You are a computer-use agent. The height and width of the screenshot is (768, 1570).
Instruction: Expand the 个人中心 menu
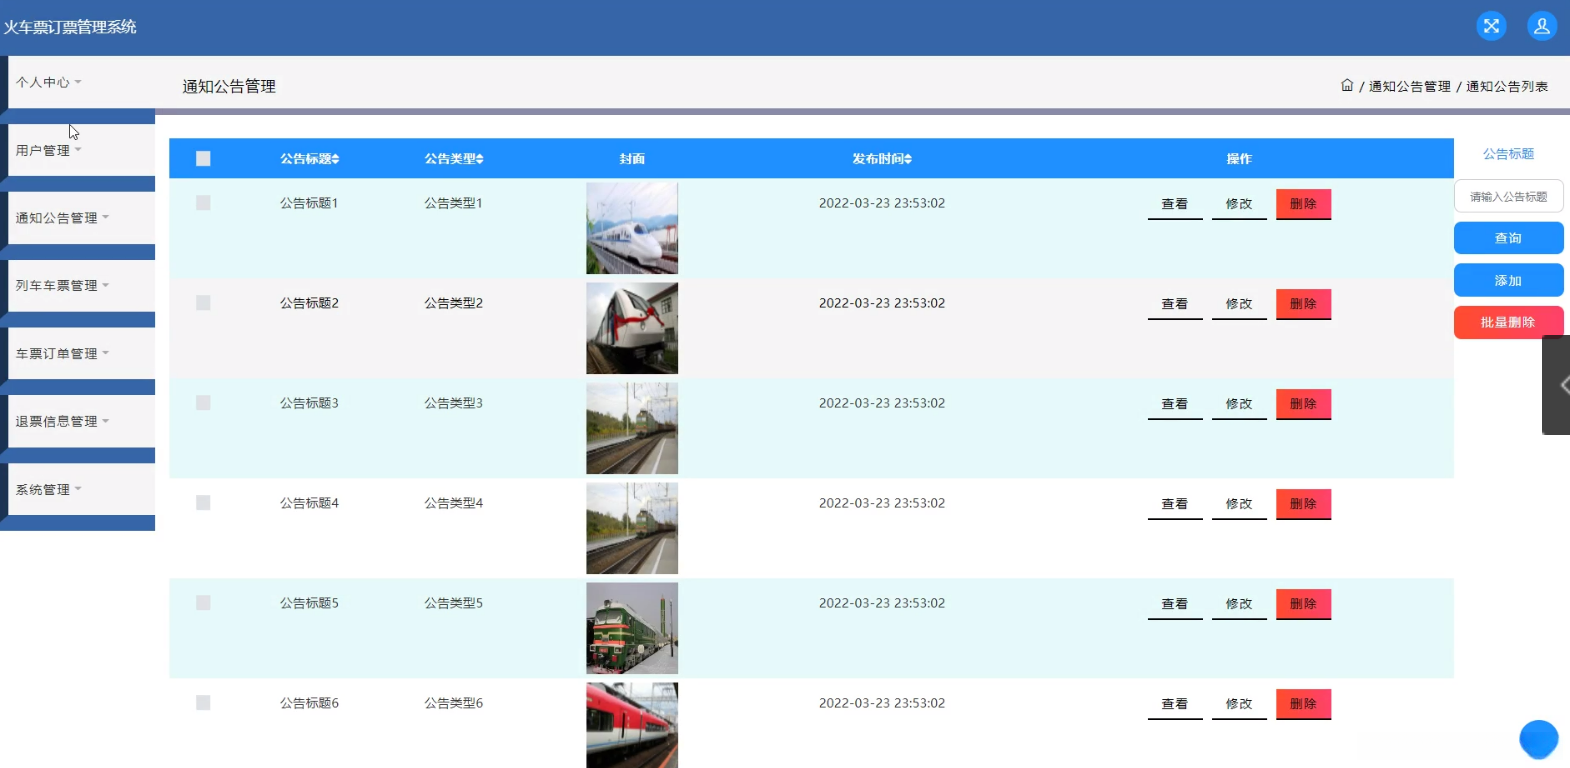click(81, 82)
